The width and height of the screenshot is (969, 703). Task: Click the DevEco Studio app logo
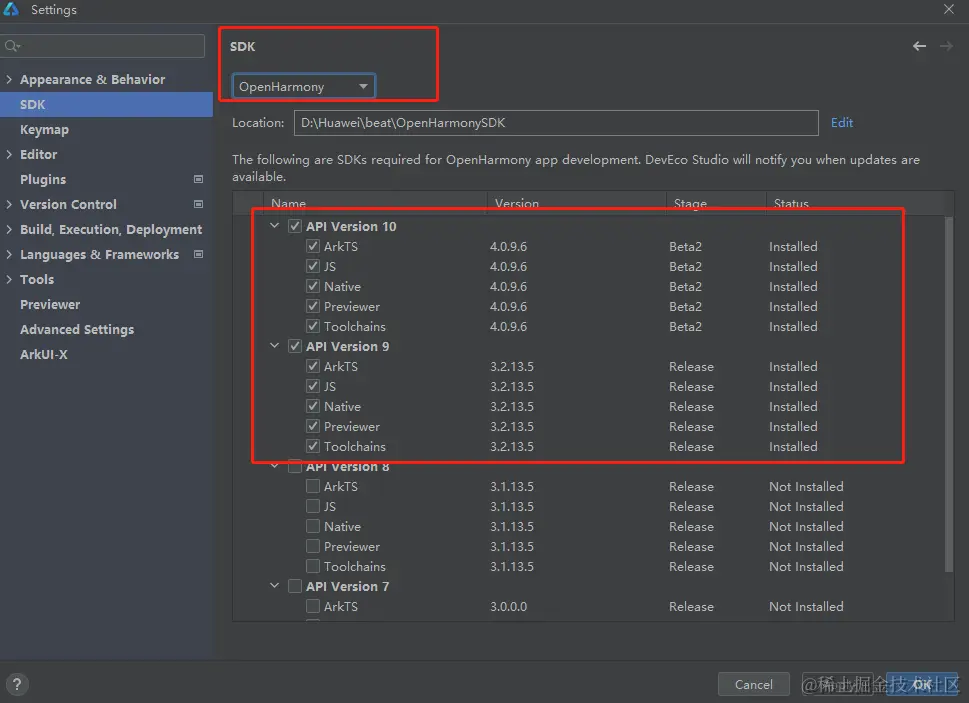click(12, 10)
